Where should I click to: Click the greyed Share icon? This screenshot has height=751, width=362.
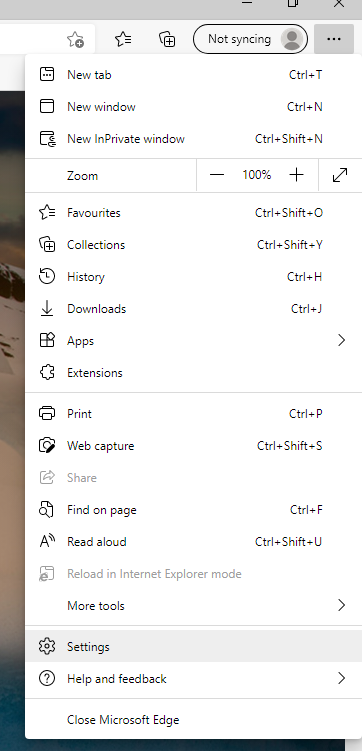point(47,478)
